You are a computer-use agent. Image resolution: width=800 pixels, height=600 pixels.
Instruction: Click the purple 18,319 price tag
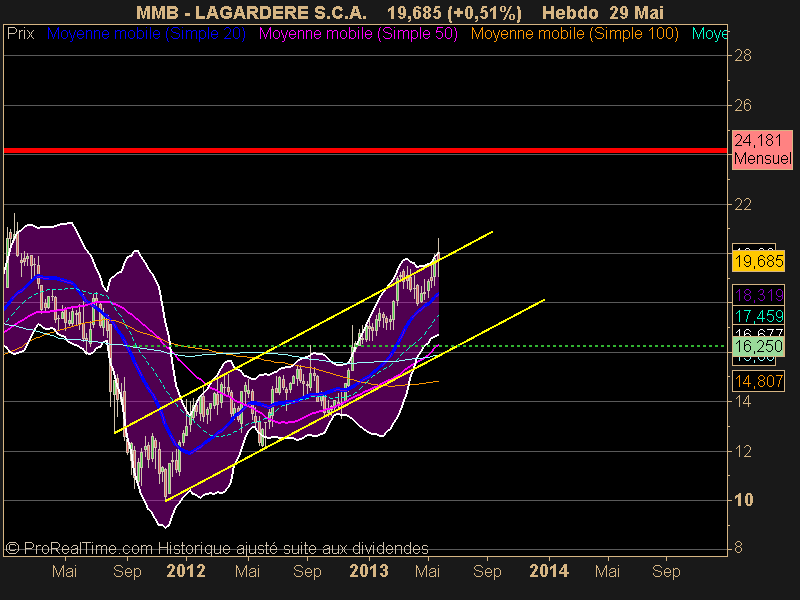(x=759, y=295)
